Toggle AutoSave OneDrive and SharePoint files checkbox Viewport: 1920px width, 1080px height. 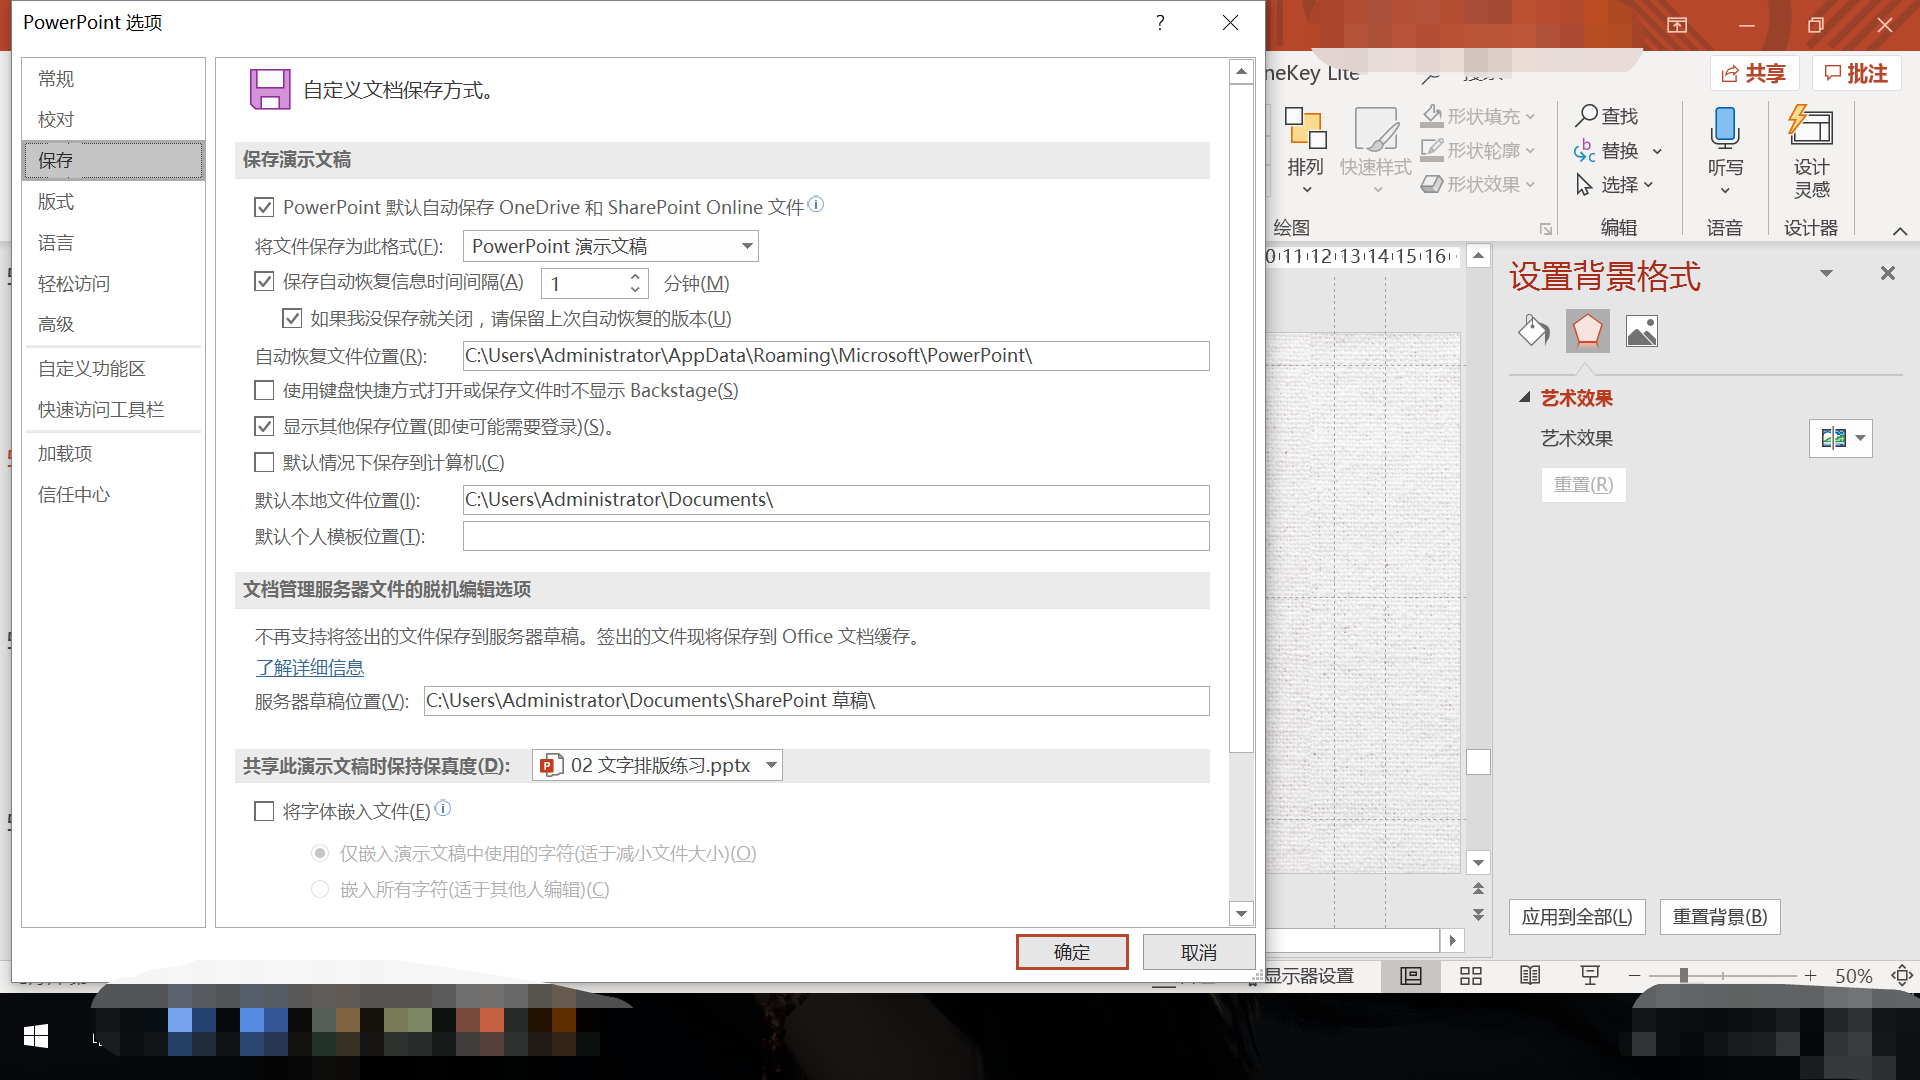(264, 207)
